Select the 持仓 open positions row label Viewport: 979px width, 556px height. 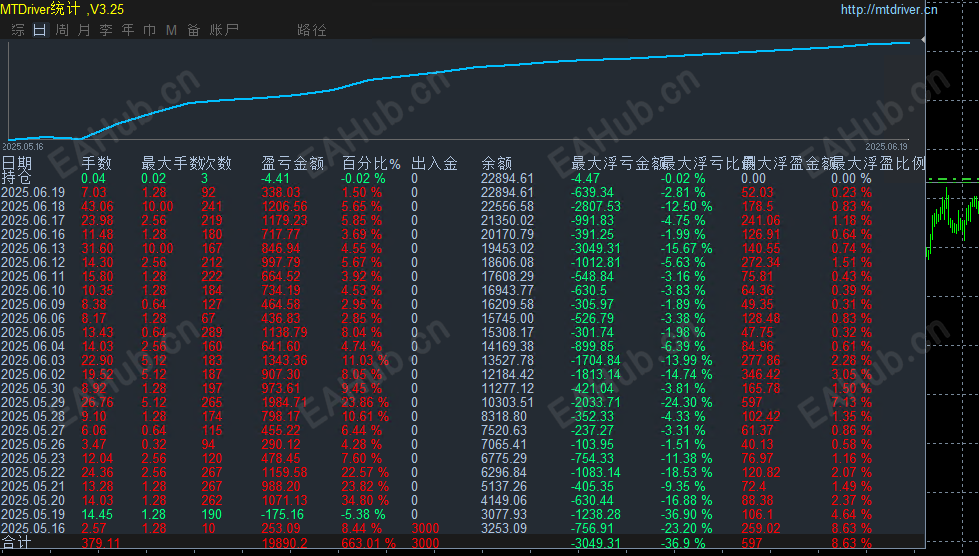[x=17, y=178]
